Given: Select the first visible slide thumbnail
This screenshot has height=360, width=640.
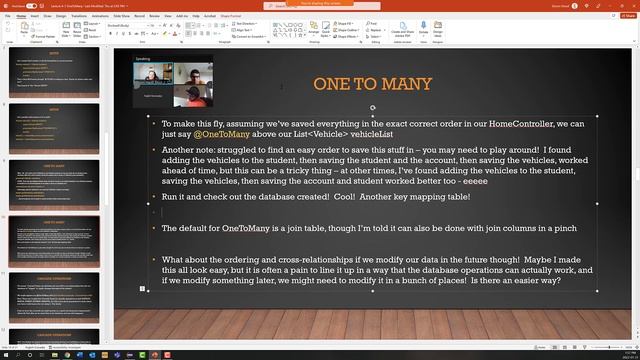Looking at the screenshot, I should click(x=54, y=72).
